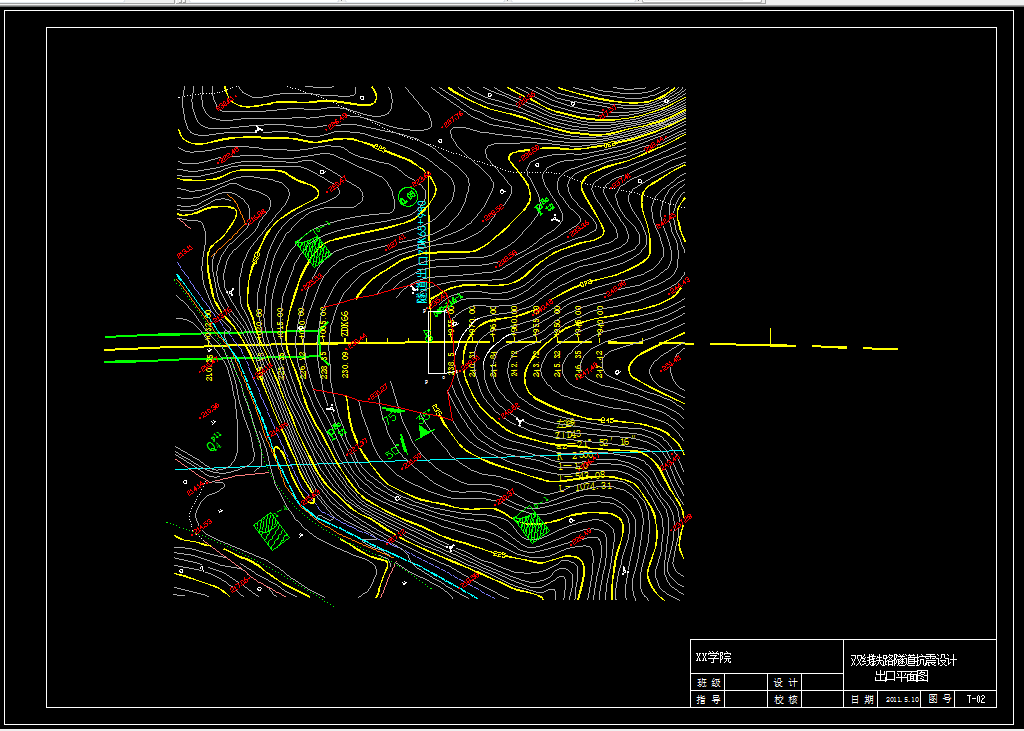Screen dimensions: 1024x731
Task: Click the 'ZTD43' curve label
Action: (568, 434)
